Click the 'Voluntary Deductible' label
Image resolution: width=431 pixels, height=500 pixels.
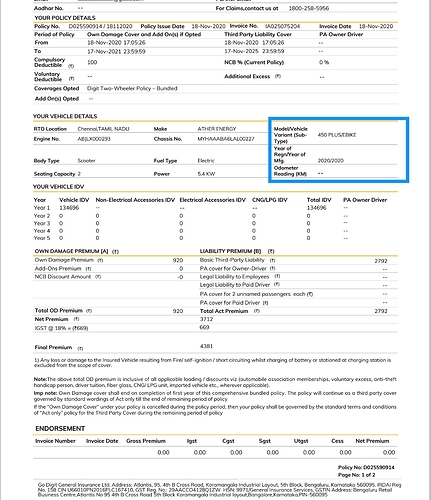[48, 77]
